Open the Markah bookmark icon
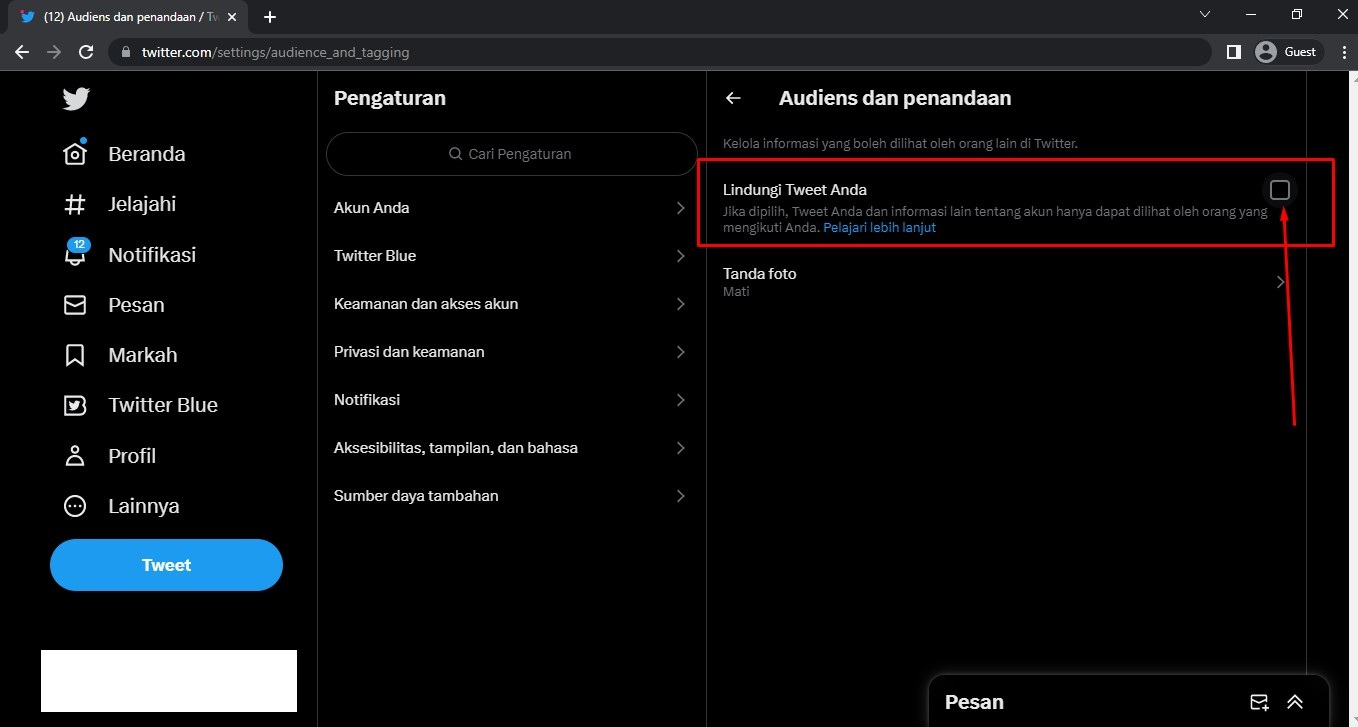The width and height of the screenshot is (1358, 727). (x=75, y=355)
